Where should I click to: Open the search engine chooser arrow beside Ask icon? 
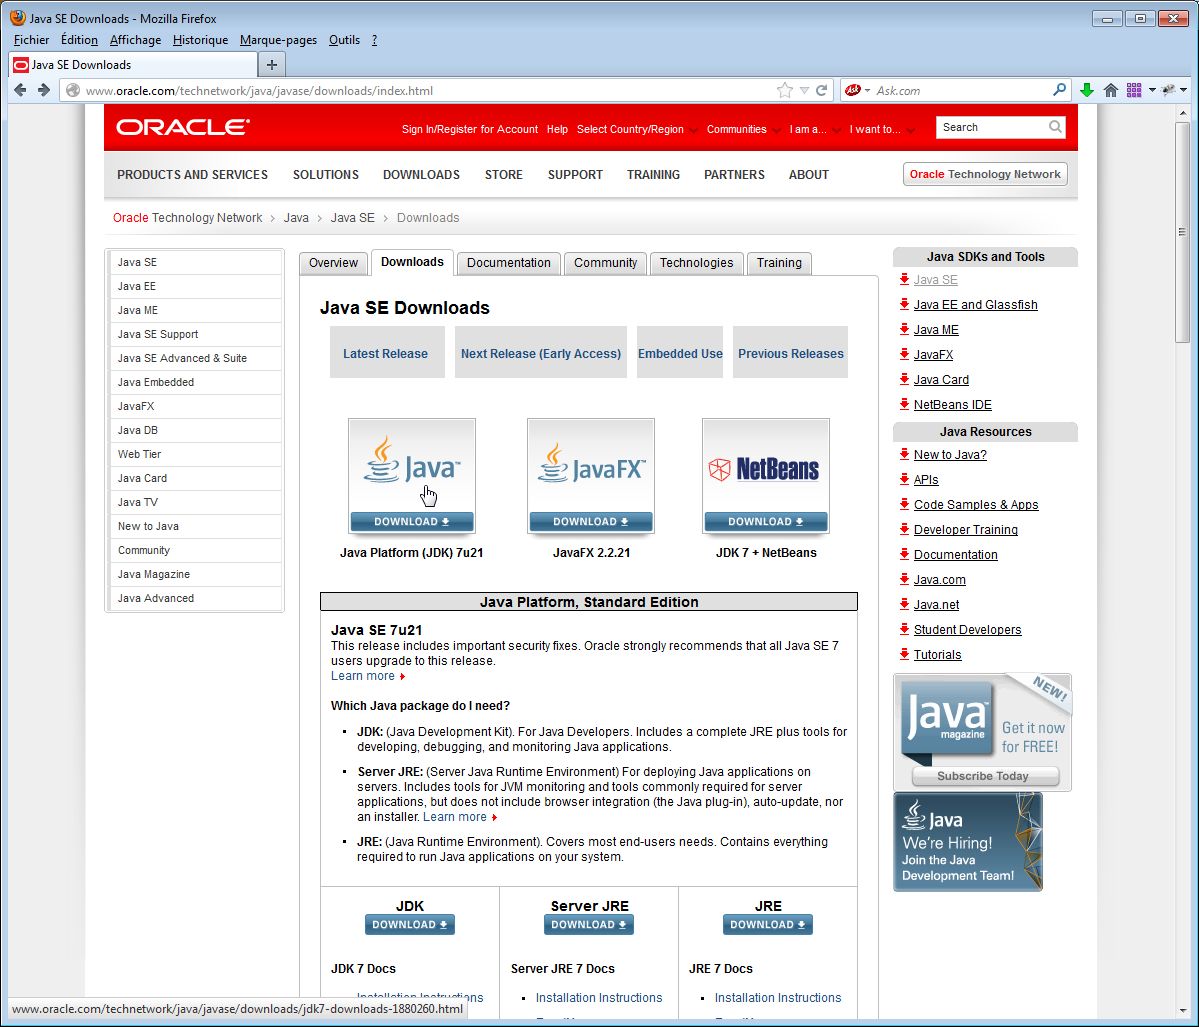867,90
